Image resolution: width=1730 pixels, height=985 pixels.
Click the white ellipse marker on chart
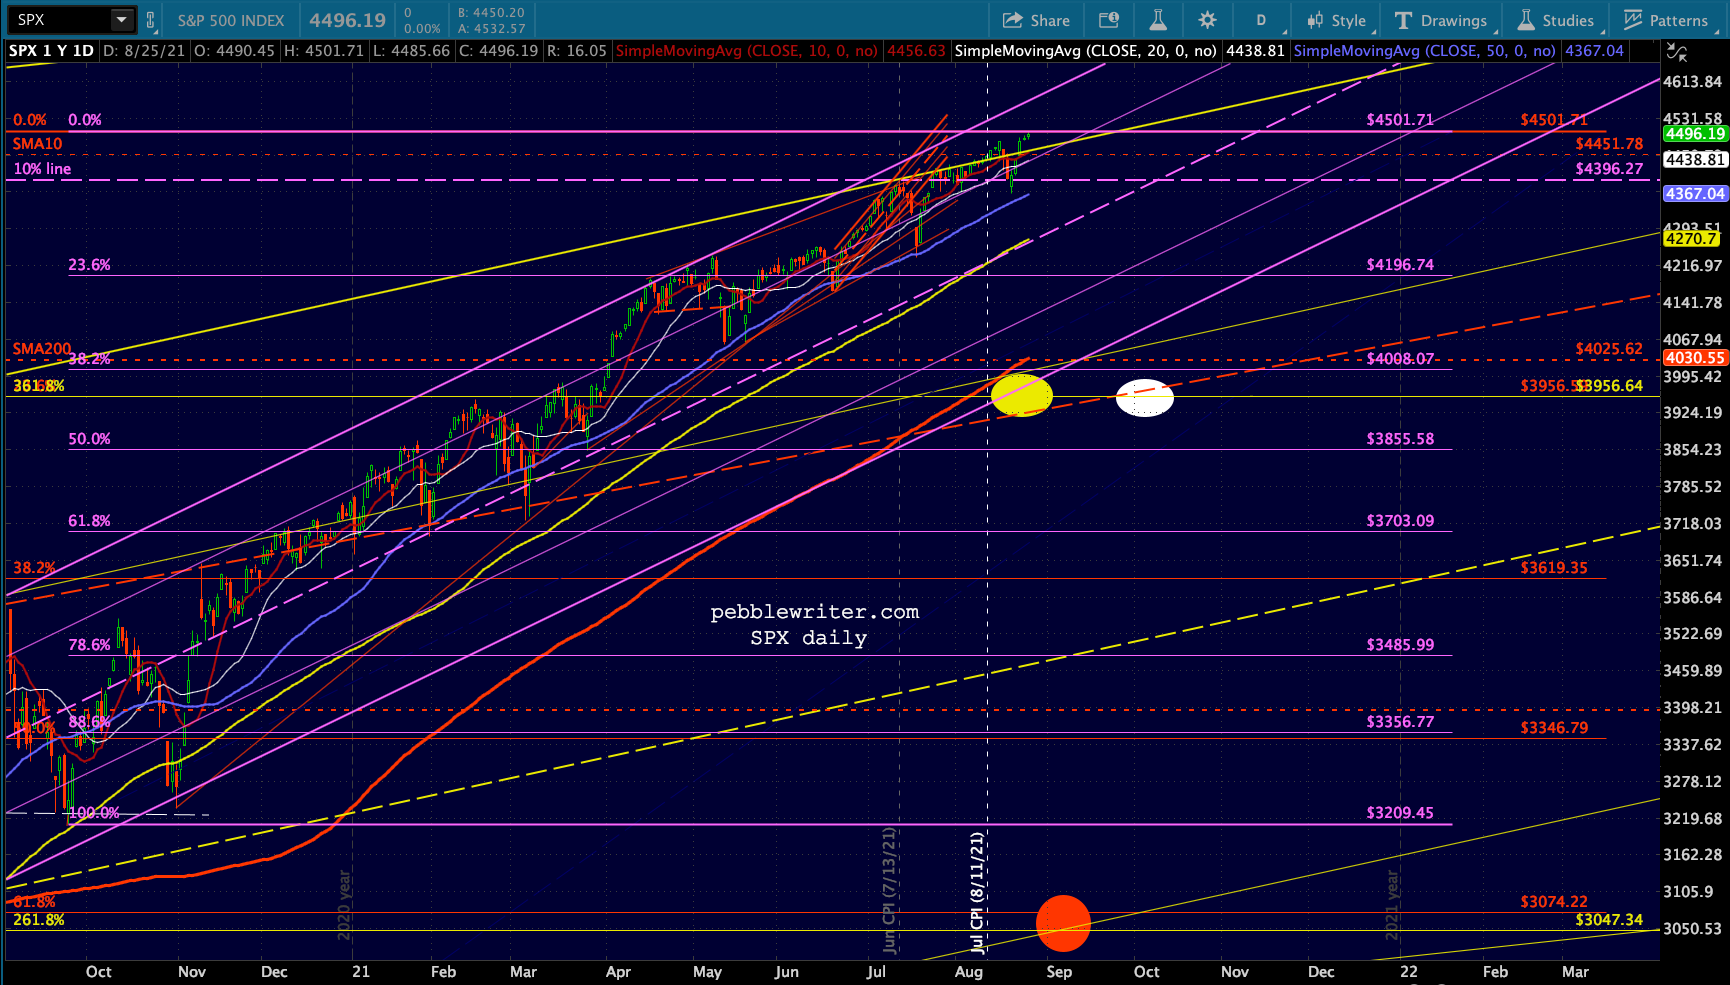(x=1144, y=398)
